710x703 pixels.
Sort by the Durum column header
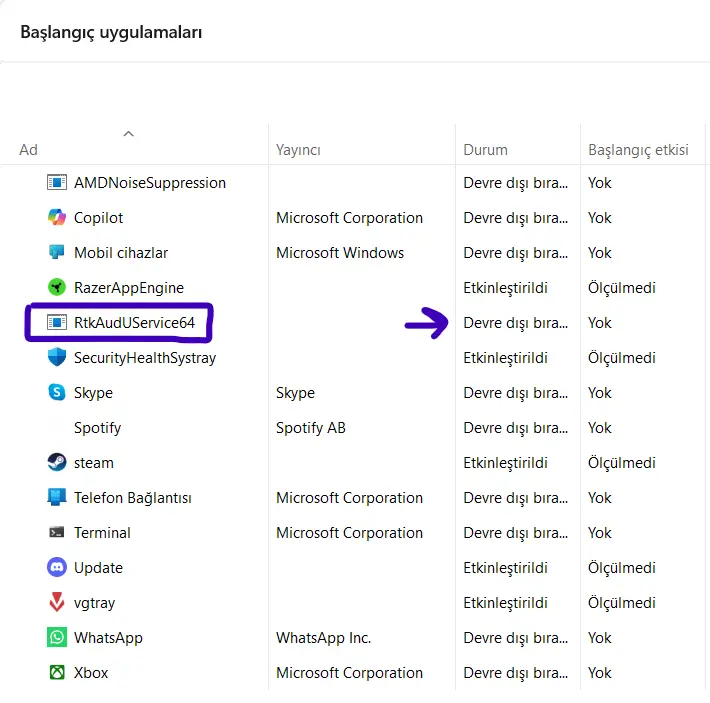[x=485, y=150]
